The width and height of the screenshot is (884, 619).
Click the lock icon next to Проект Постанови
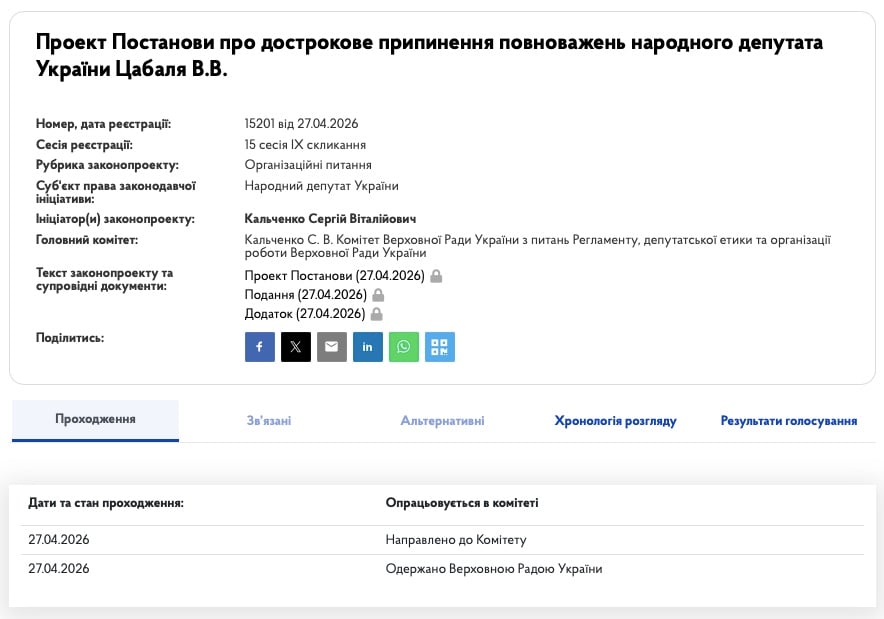click(x=436, y=275)
